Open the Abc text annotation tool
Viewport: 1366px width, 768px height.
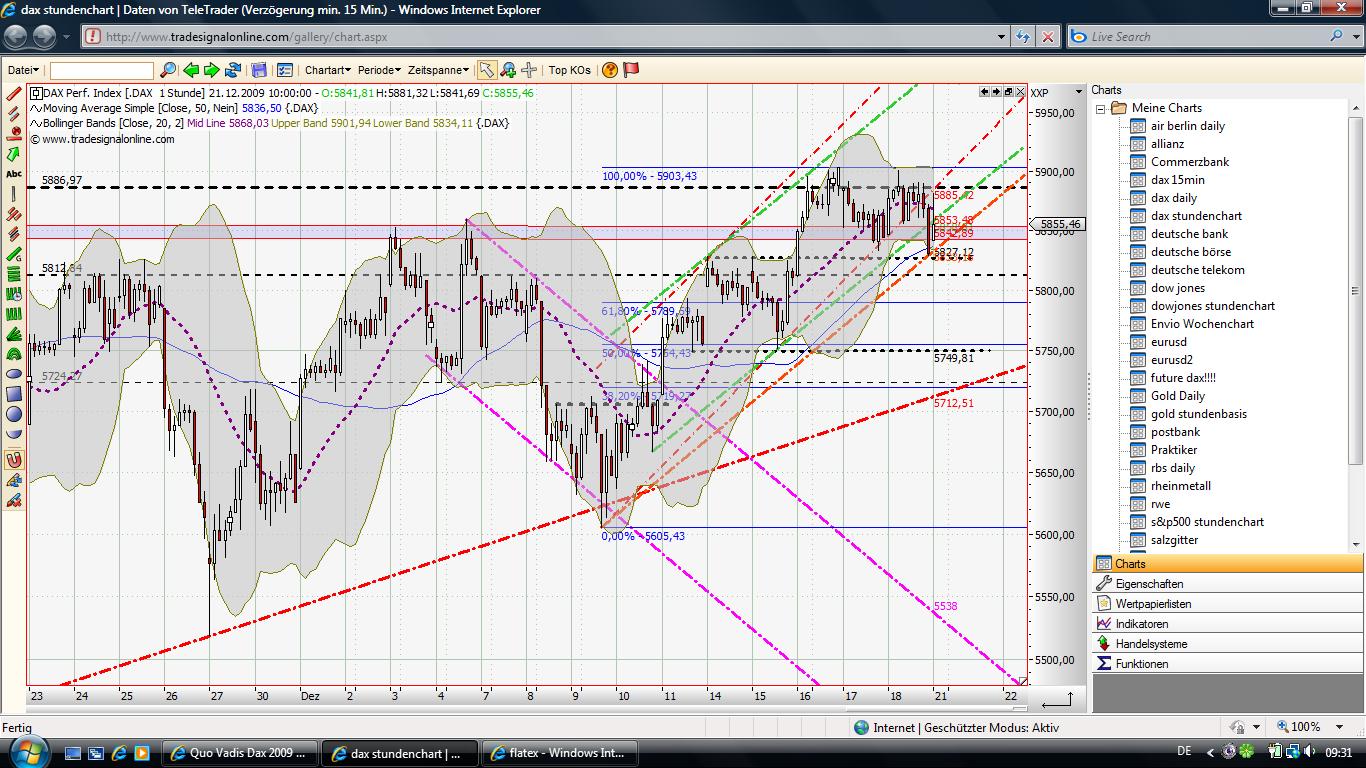pyautogui.click(x=12, y=172)
